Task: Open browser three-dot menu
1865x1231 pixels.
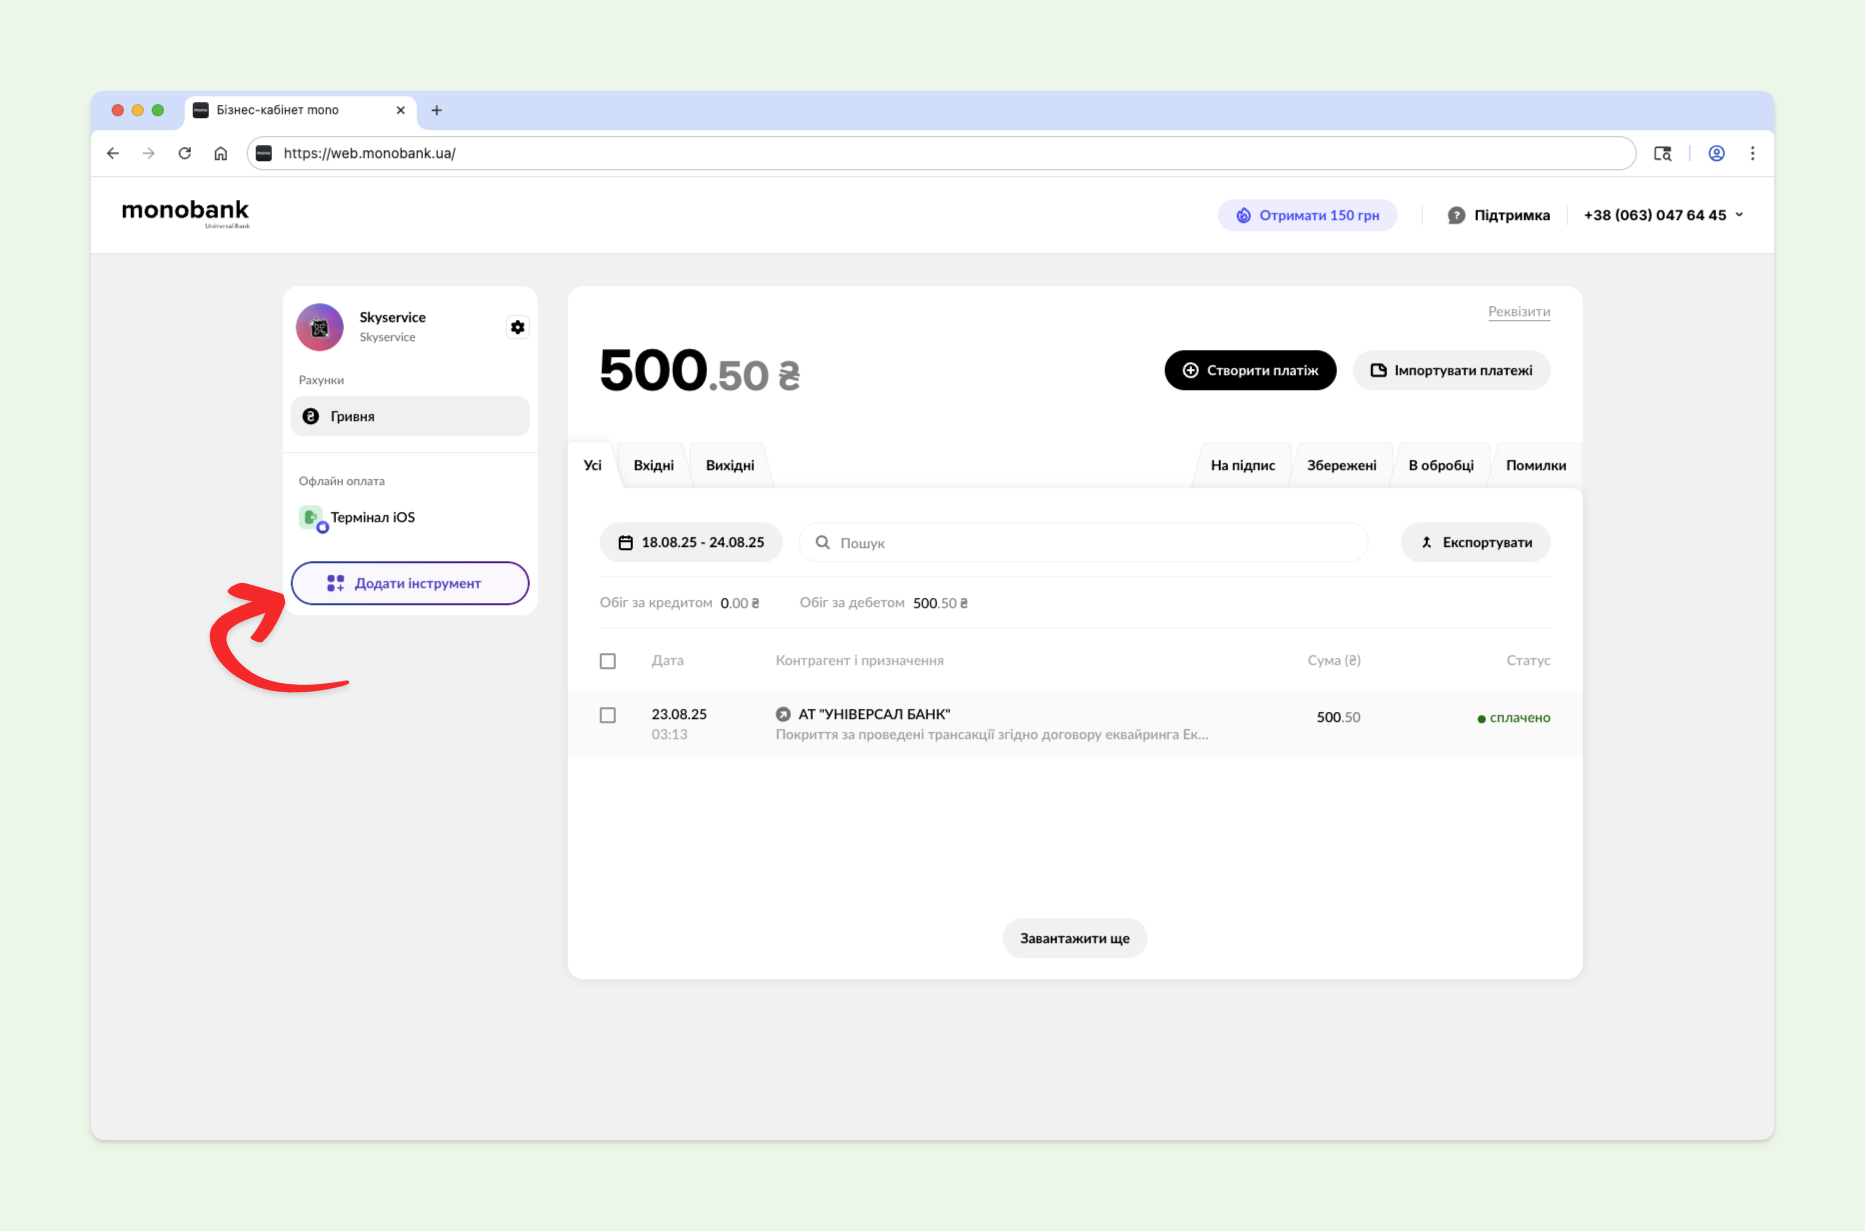Action: 1752,153
